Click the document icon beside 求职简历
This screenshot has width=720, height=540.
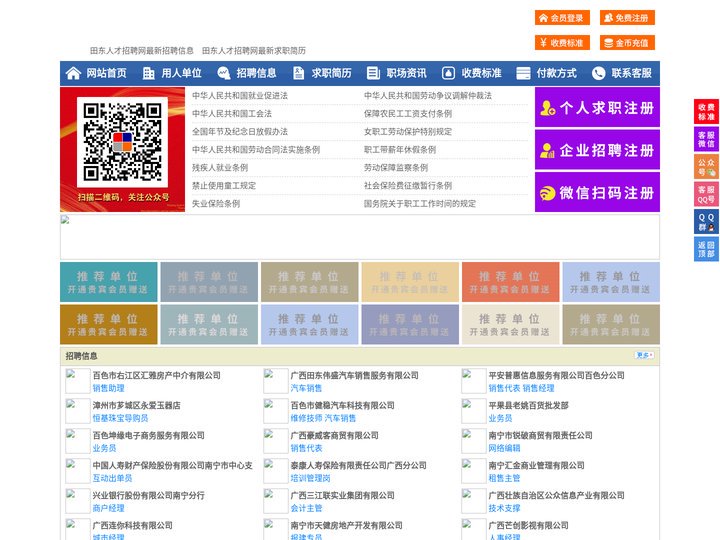tap(298, 73)
